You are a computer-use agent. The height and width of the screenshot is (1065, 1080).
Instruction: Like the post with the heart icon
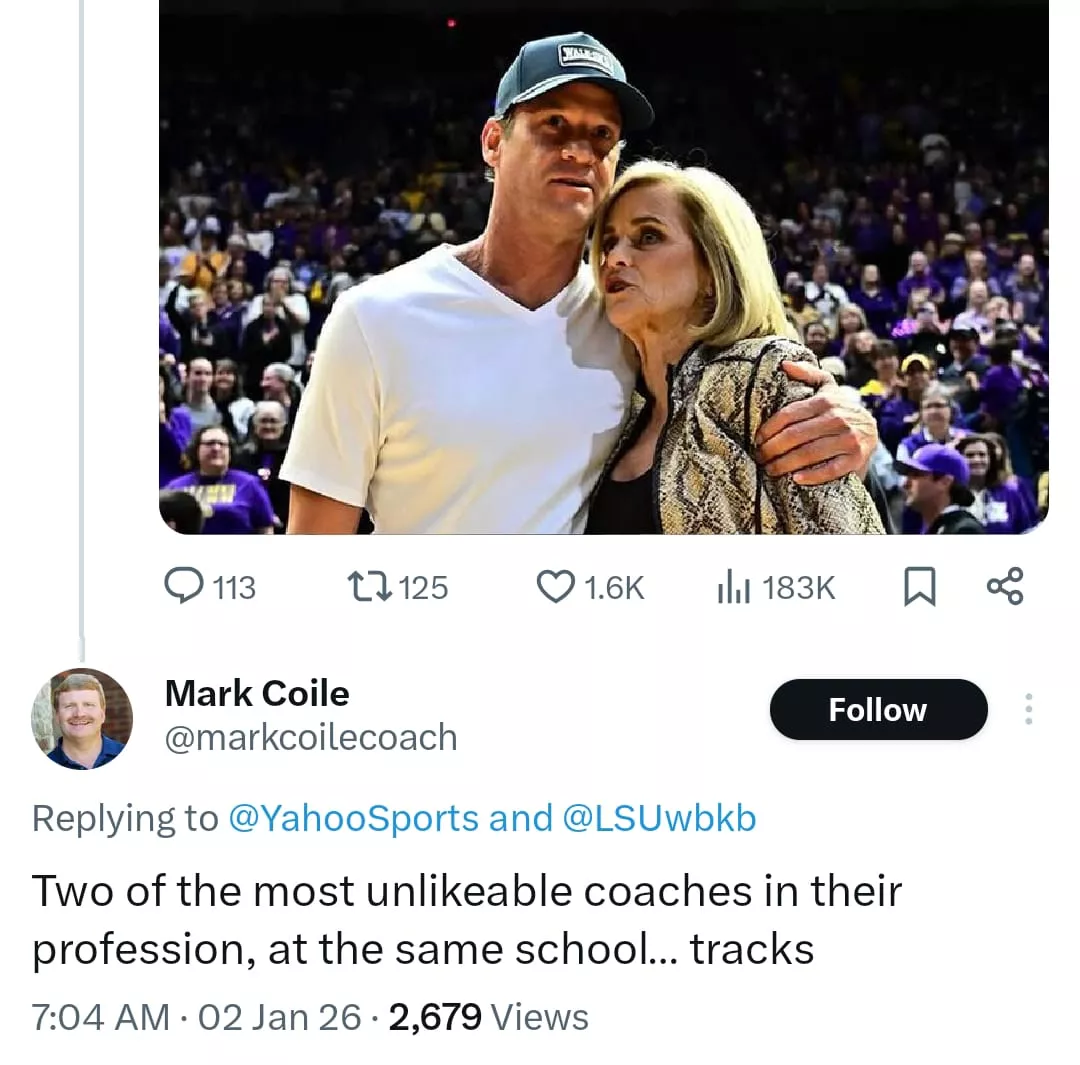[555, 587]
